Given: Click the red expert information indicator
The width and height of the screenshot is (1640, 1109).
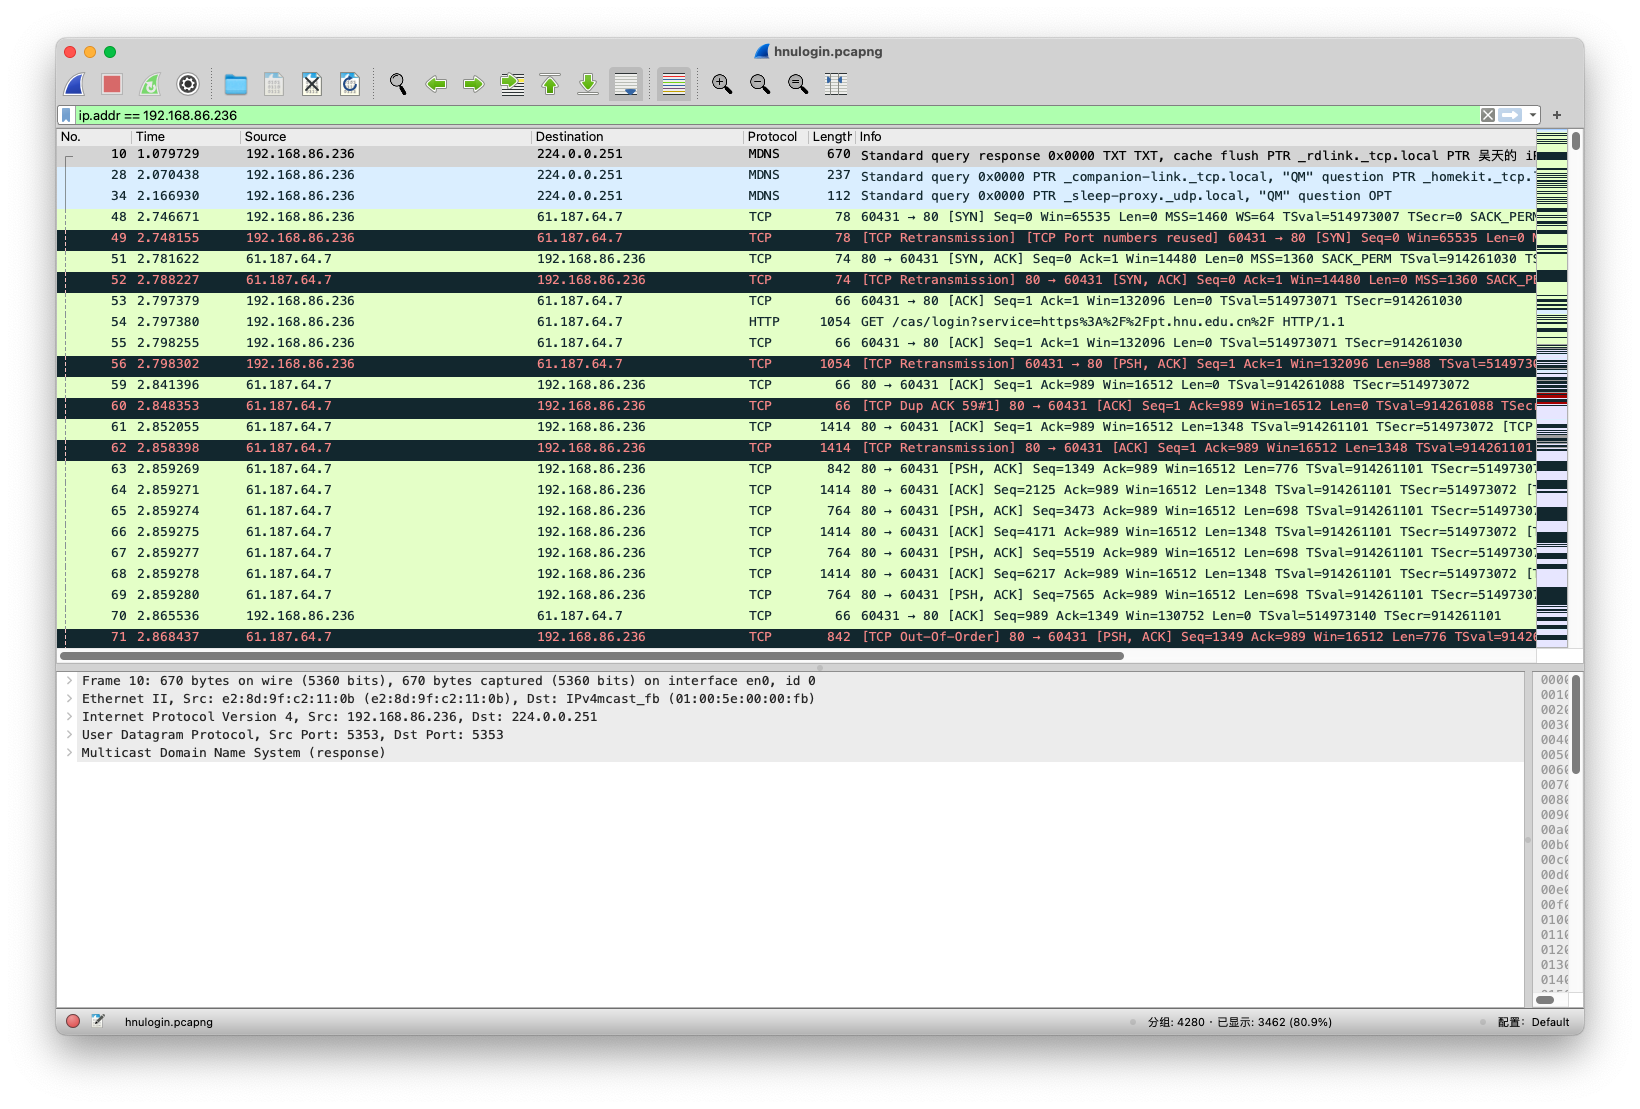Looking at the screenshot, I should 73,1022.
